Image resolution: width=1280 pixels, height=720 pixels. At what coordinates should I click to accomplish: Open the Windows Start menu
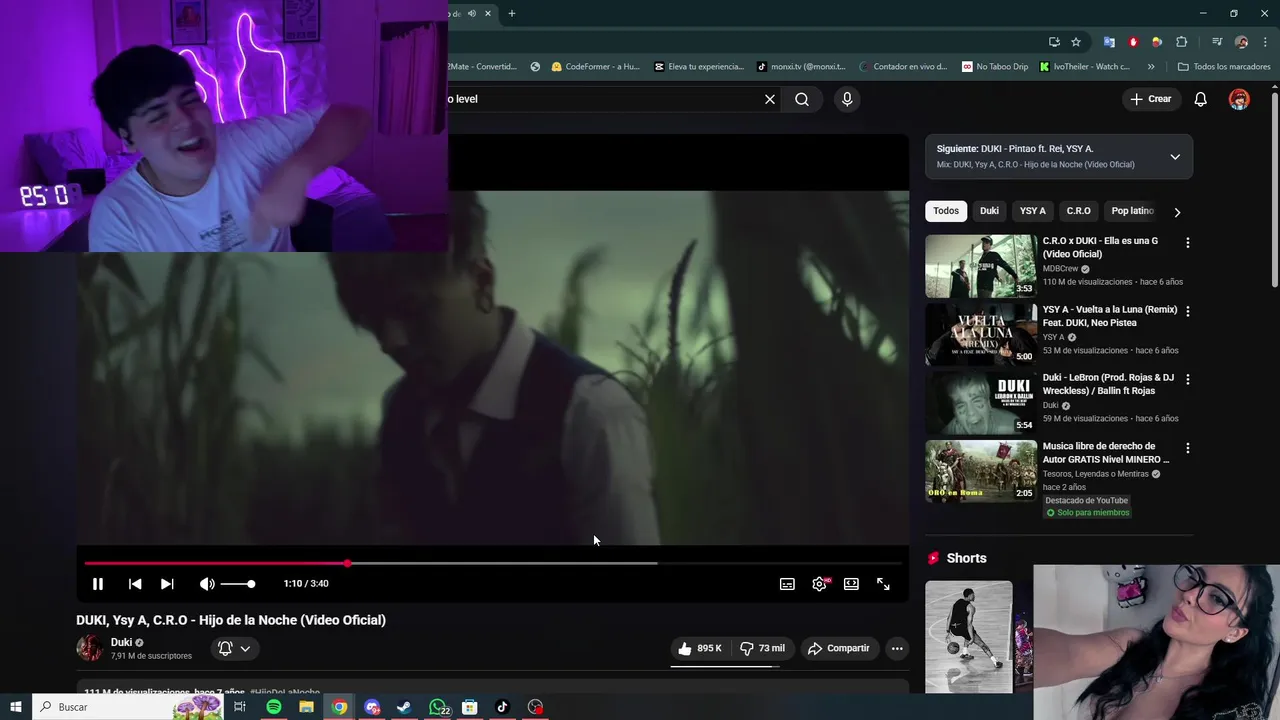click(x=15, y=707)
